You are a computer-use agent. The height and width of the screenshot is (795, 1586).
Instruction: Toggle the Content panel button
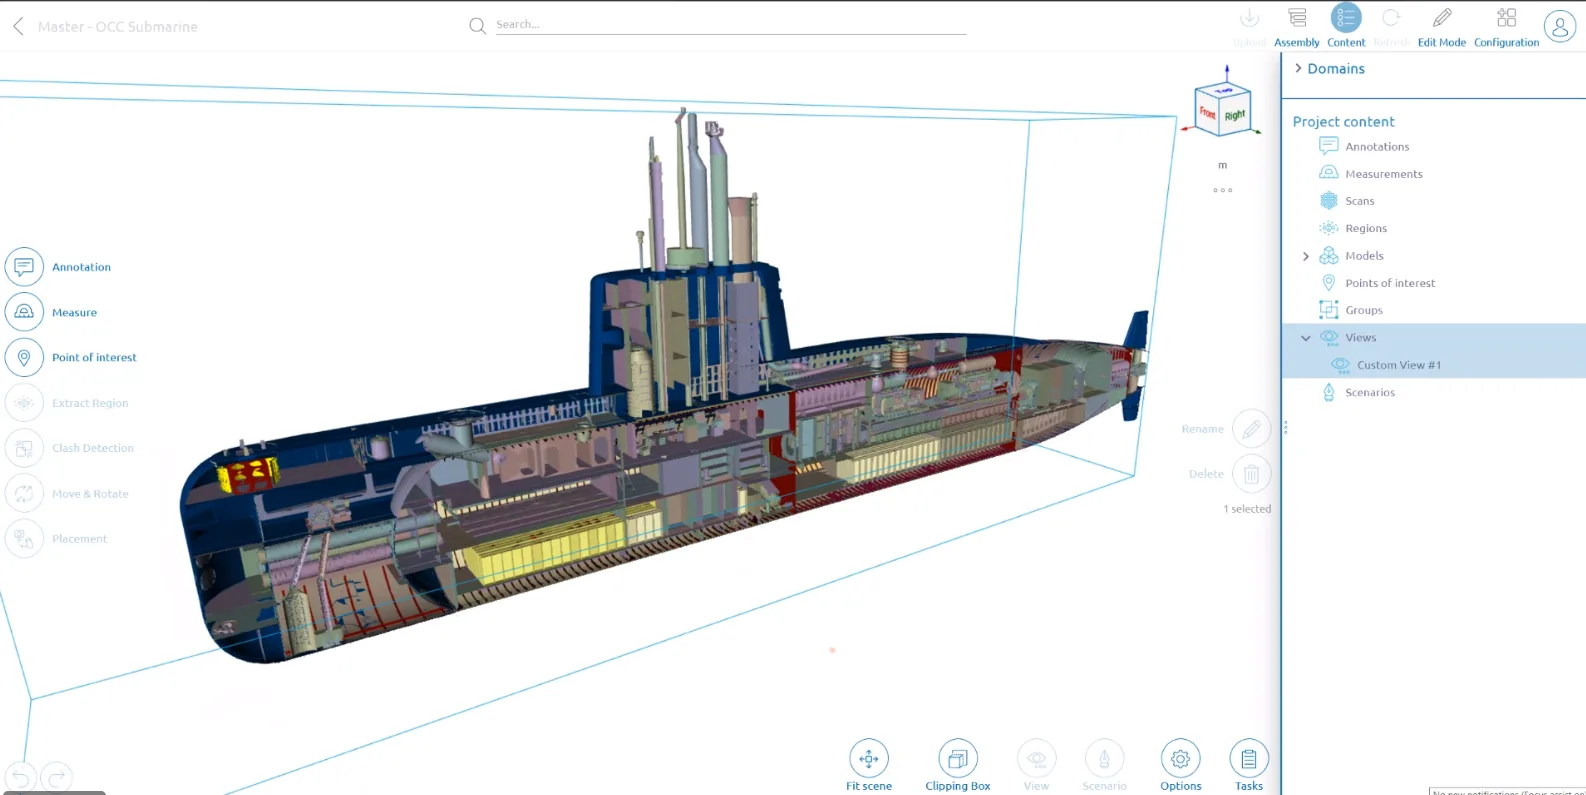click(x=1346, y=18)
